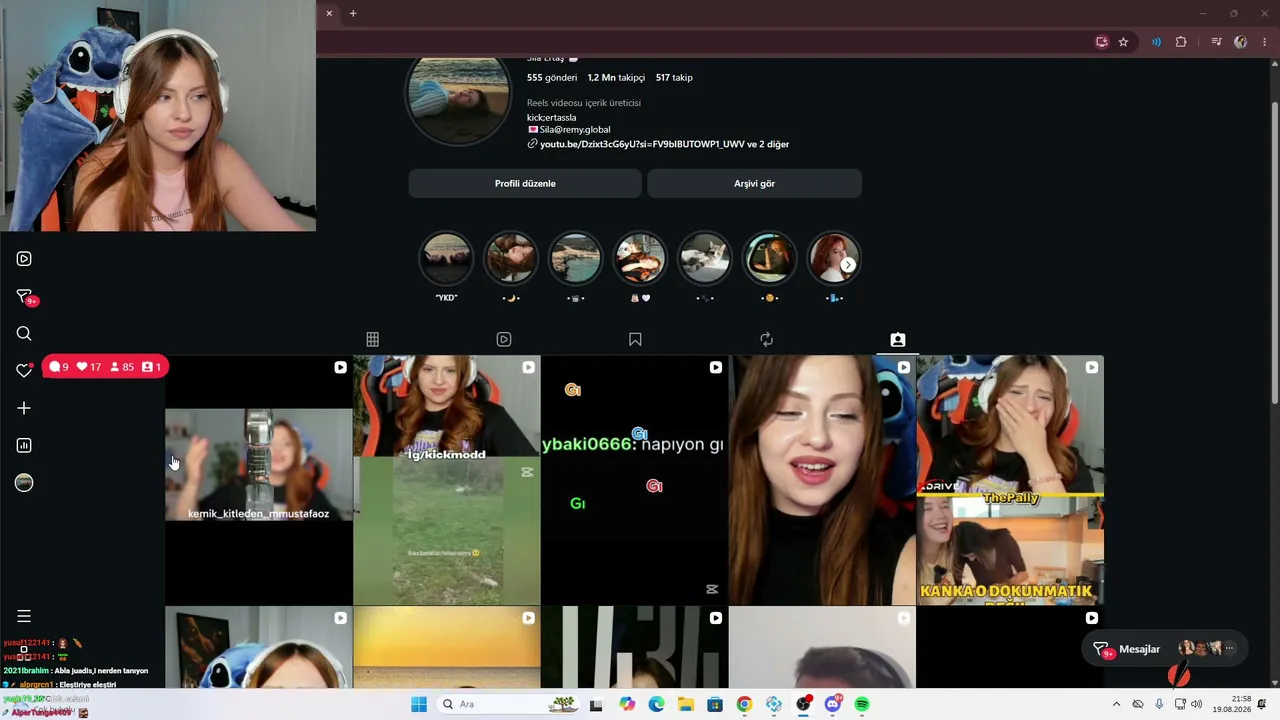Open the browser extensions puzzle icon

[1181, 42]
